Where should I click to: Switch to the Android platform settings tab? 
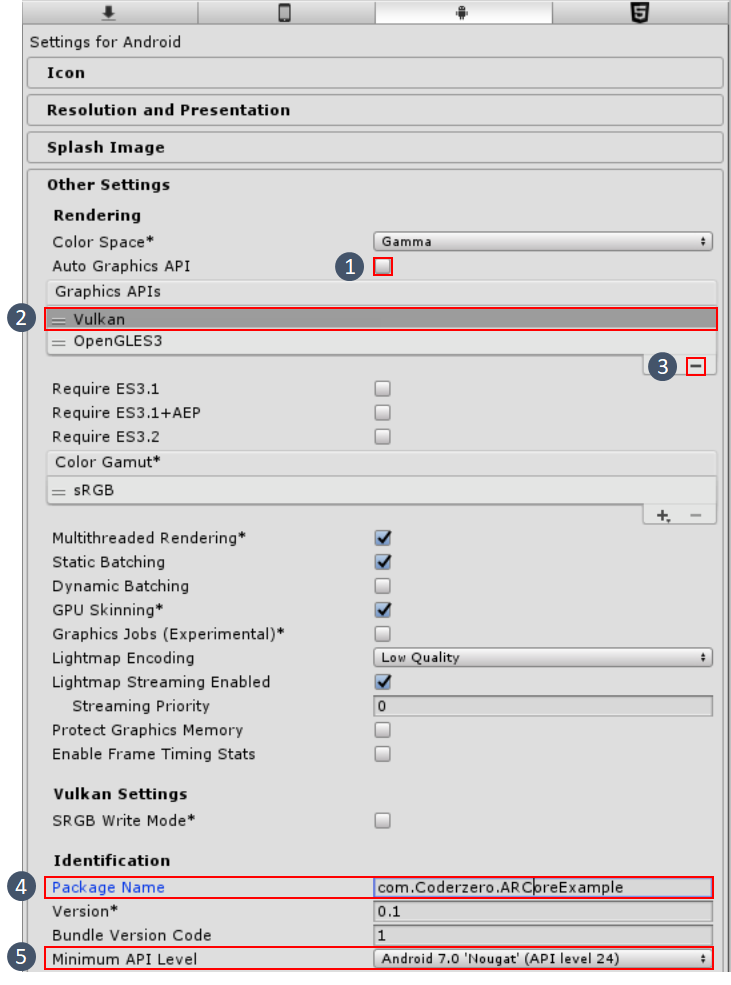pos(463,12)
